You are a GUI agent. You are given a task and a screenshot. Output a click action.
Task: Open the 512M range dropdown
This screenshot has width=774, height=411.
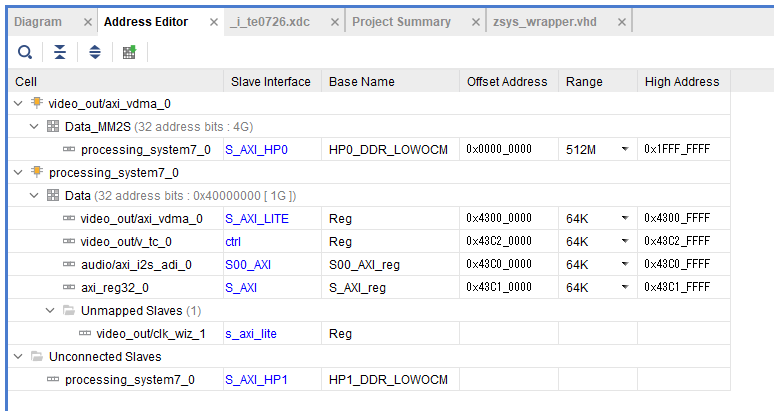625,149
